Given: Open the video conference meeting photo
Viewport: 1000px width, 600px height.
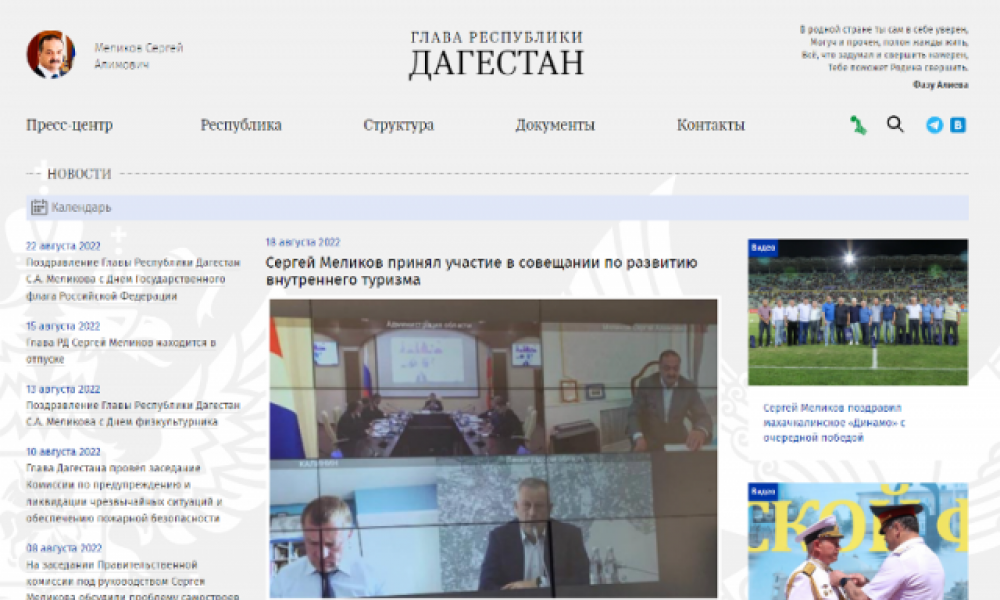Looking at the screenshot, I should click(493, 447).
